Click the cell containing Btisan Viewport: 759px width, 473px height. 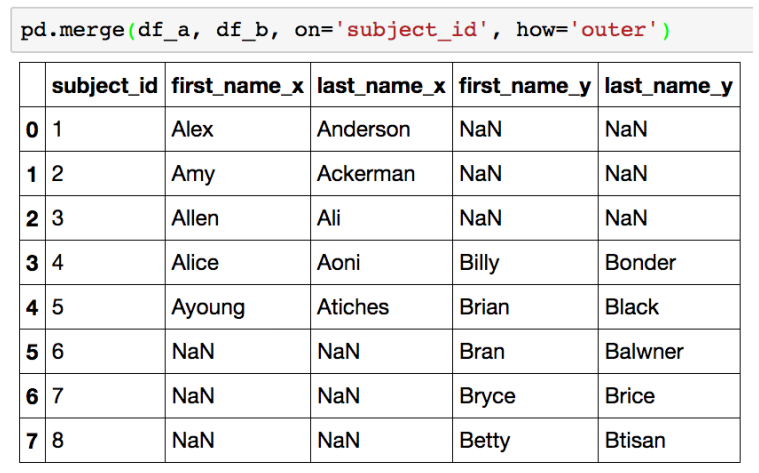point(669,440)
